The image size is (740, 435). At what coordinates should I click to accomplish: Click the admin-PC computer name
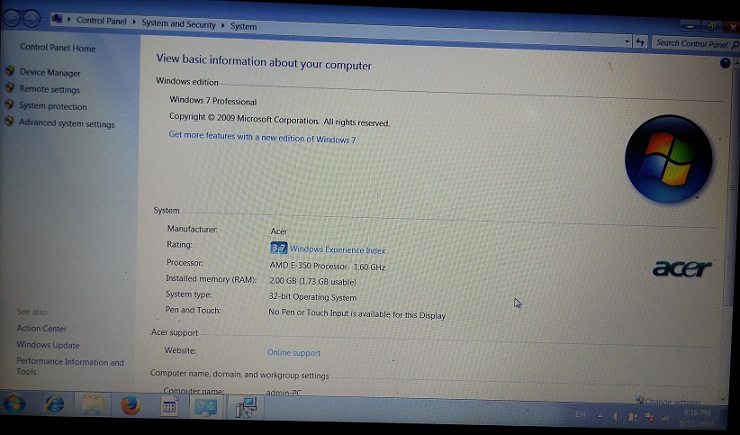[284, 392]
